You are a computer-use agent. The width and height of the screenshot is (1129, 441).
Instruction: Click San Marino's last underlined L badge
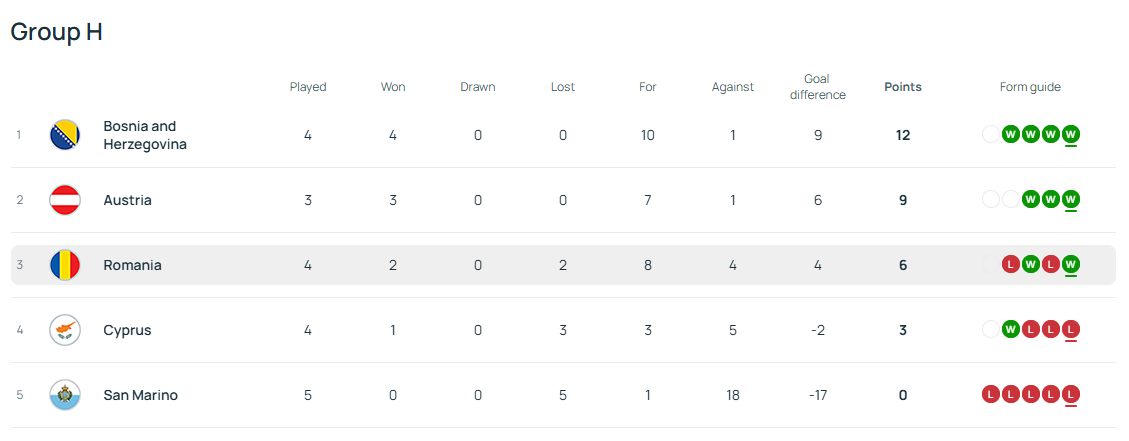tap(1070, 395)
